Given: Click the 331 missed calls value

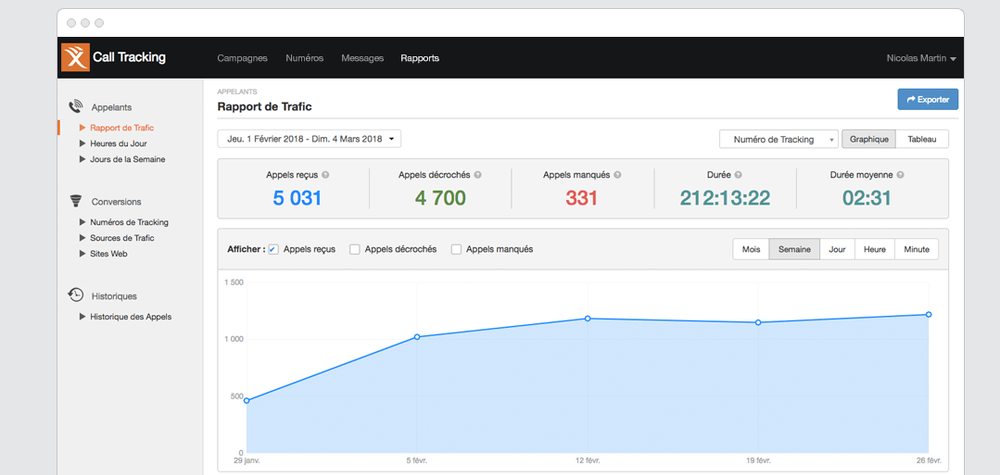Looking at the screenshot, I should pos(581,198).
